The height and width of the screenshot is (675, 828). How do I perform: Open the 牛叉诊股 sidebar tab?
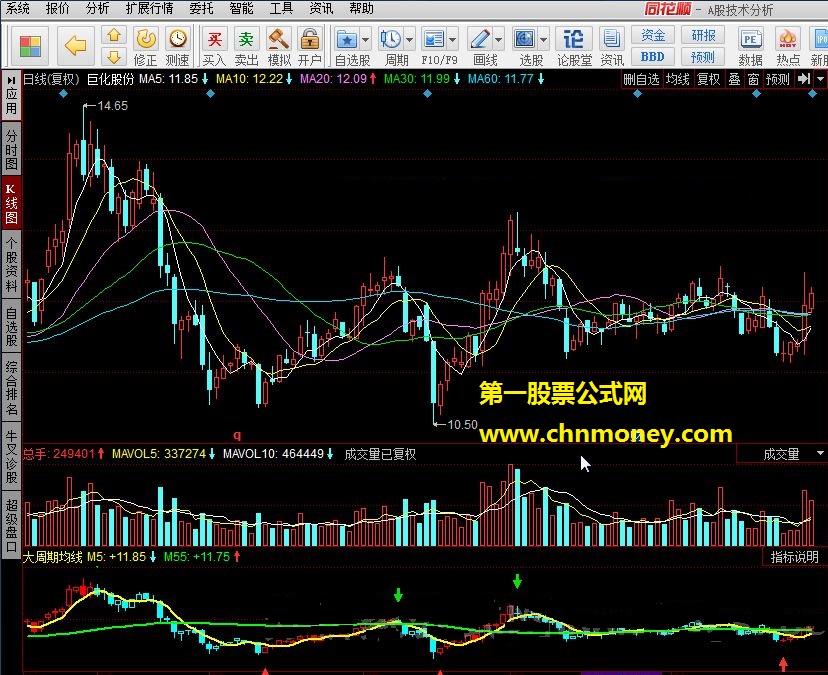11,457
